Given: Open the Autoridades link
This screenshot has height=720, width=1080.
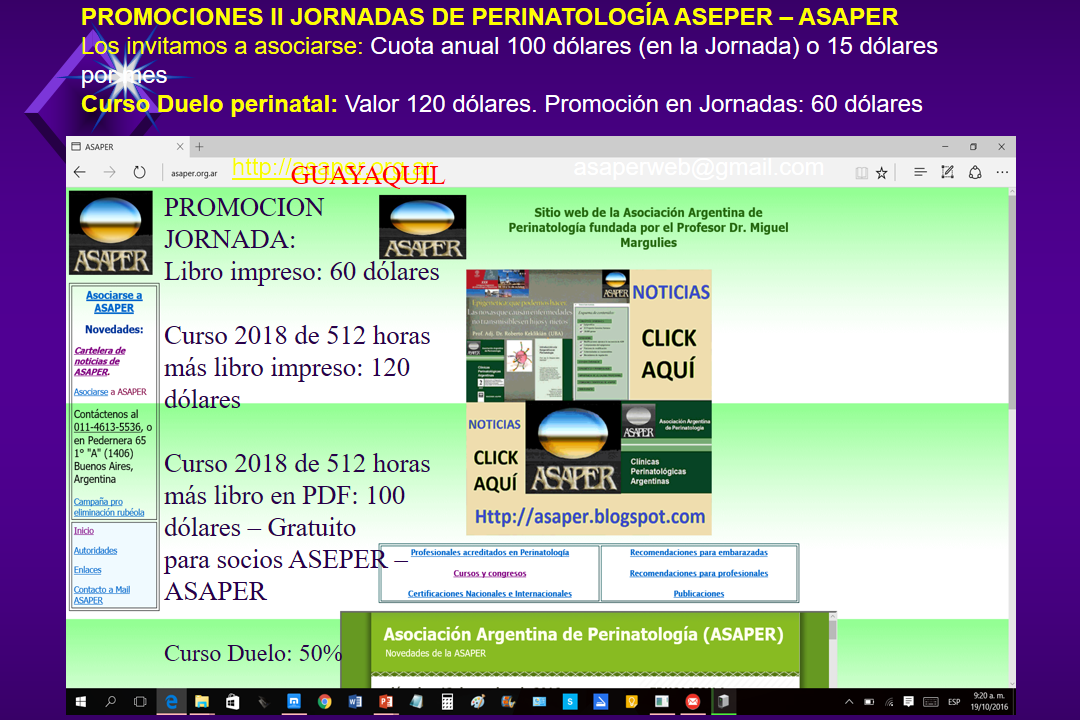Looking at the screenshot, I should point(95,551).
